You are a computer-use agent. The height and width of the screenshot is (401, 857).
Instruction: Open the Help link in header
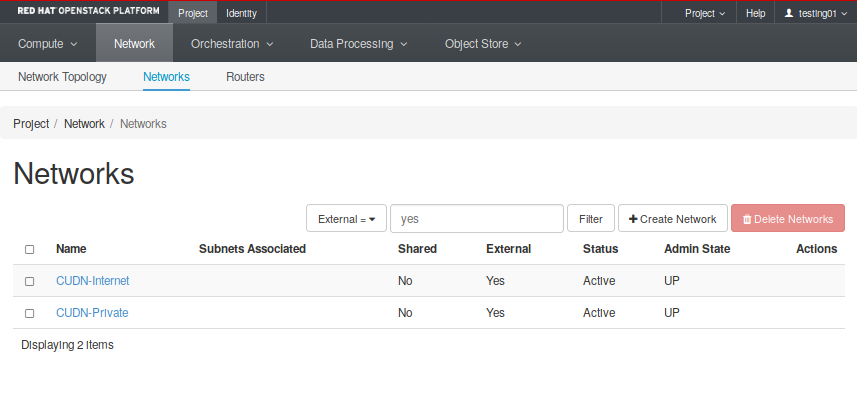756,13
